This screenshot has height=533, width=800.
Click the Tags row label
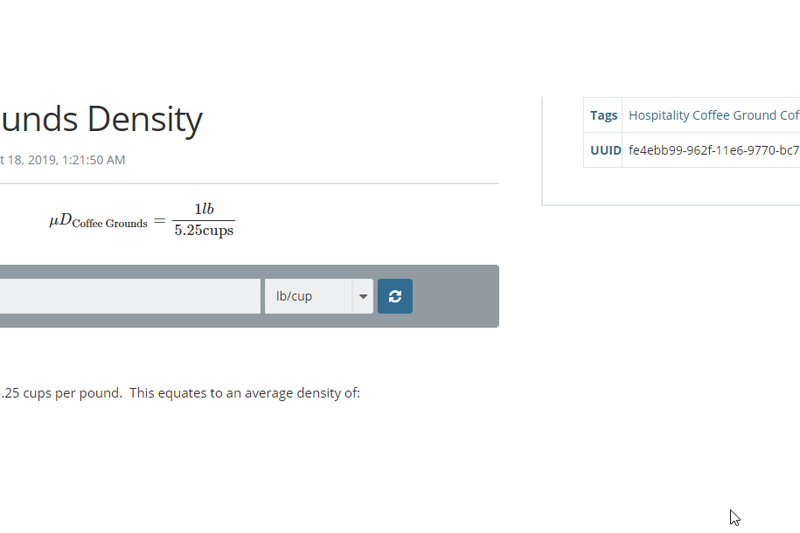[x=603, y=115]
